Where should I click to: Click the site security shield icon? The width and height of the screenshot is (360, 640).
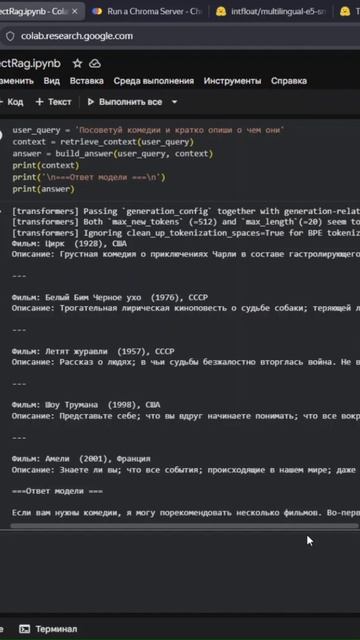[x=10, y=36]
